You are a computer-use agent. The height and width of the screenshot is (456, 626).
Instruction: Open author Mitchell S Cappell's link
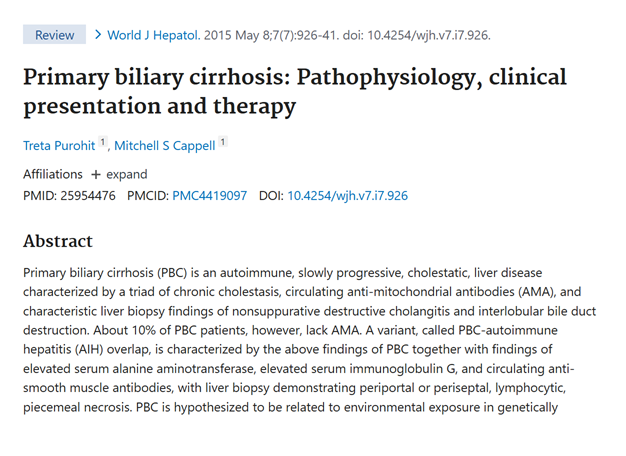(165, 146)
